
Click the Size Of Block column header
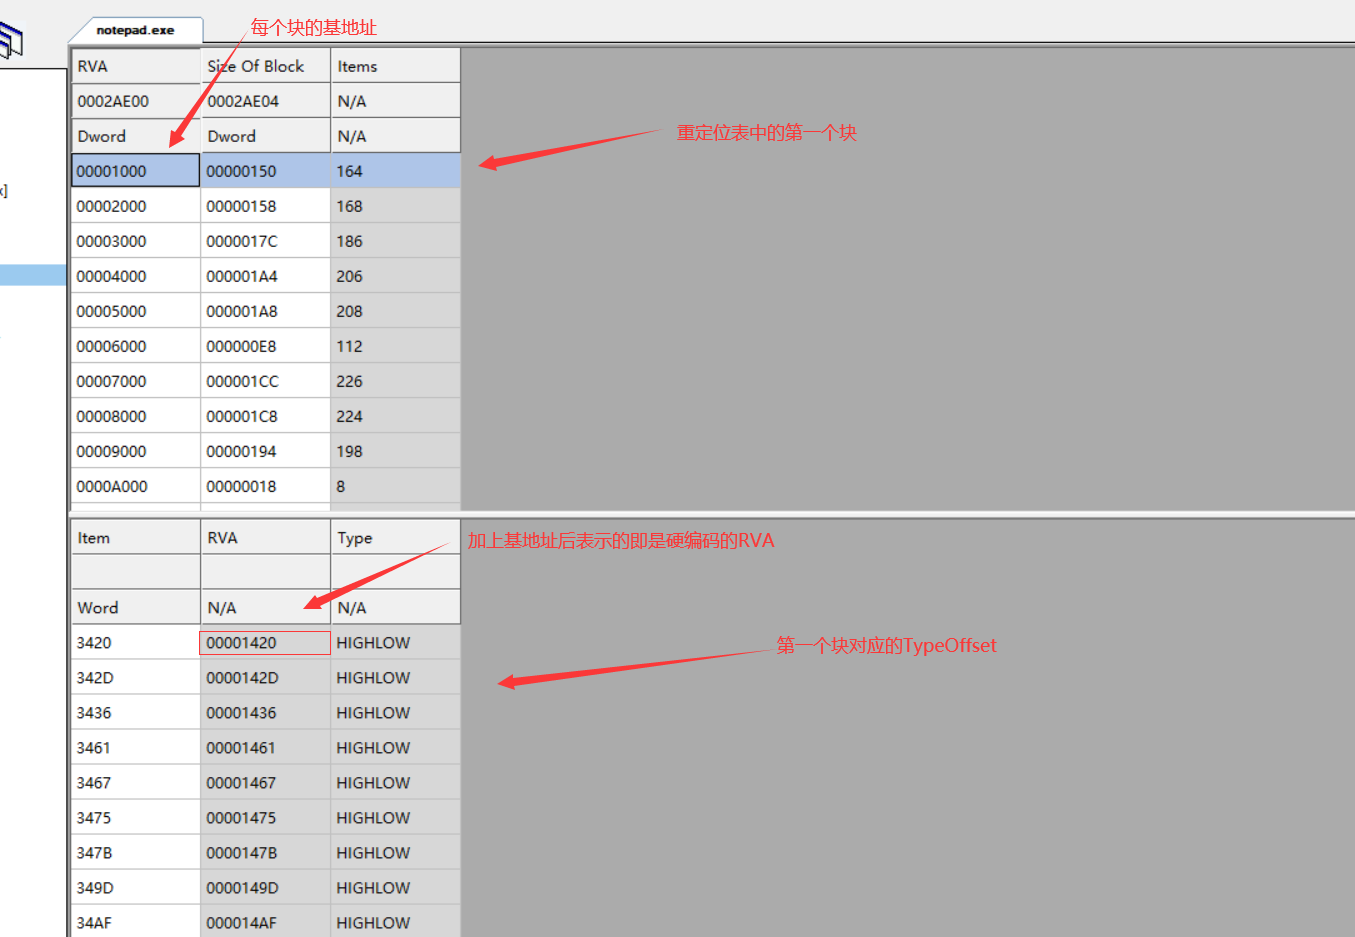pos(266,66)
